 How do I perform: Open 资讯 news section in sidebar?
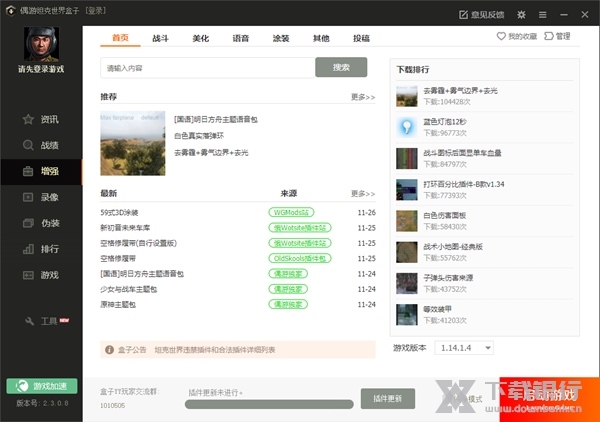coord(41,119)
